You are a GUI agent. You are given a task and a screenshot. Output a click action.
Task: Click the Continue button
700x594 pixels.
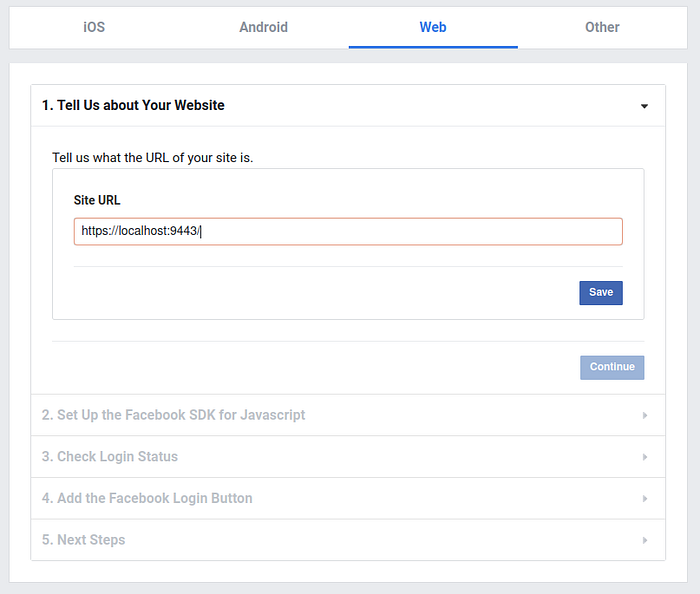(612, 367)
